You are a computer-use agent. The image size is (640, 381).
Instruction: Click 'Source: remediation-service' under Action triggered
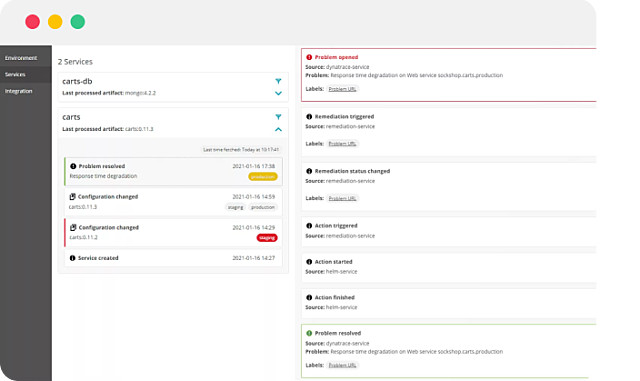click(x=340, y=236)
